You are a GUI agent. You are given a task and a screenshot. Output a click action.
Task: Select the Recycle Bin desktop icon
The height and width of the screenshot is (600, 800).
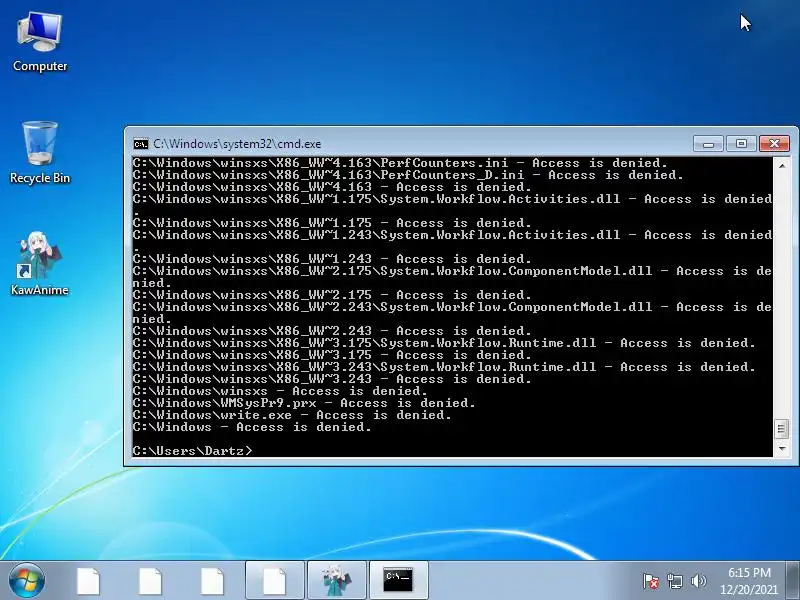tap(40, 152)
